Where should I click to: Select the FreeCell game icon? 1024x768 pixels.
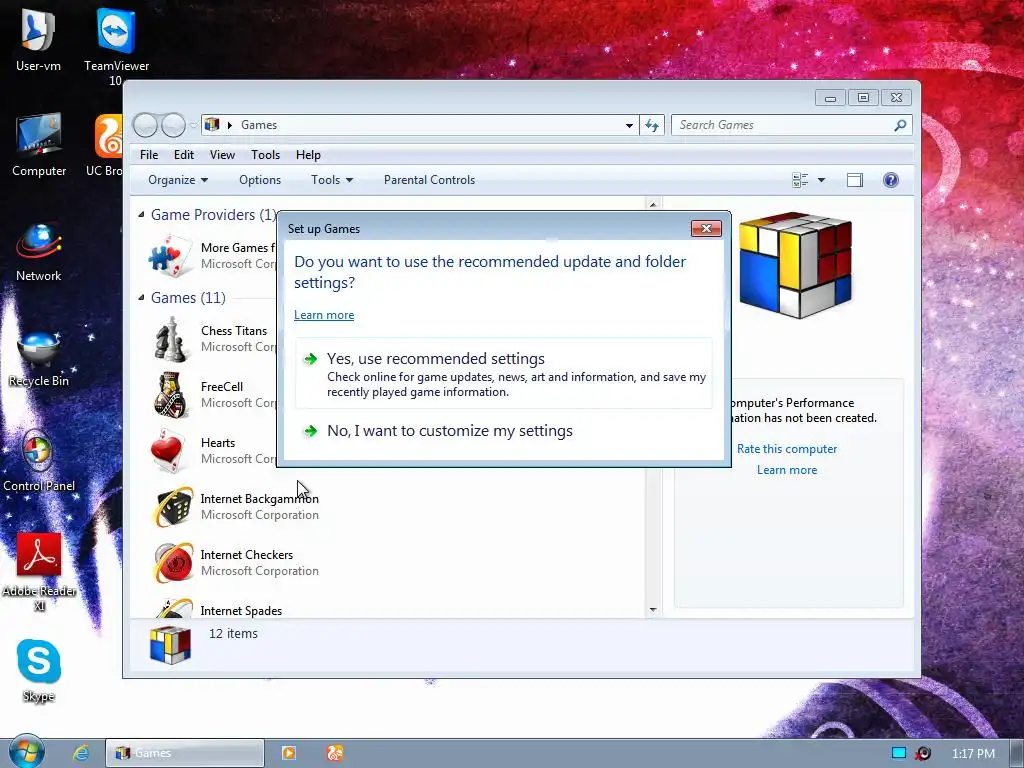(x=170, y=395)
